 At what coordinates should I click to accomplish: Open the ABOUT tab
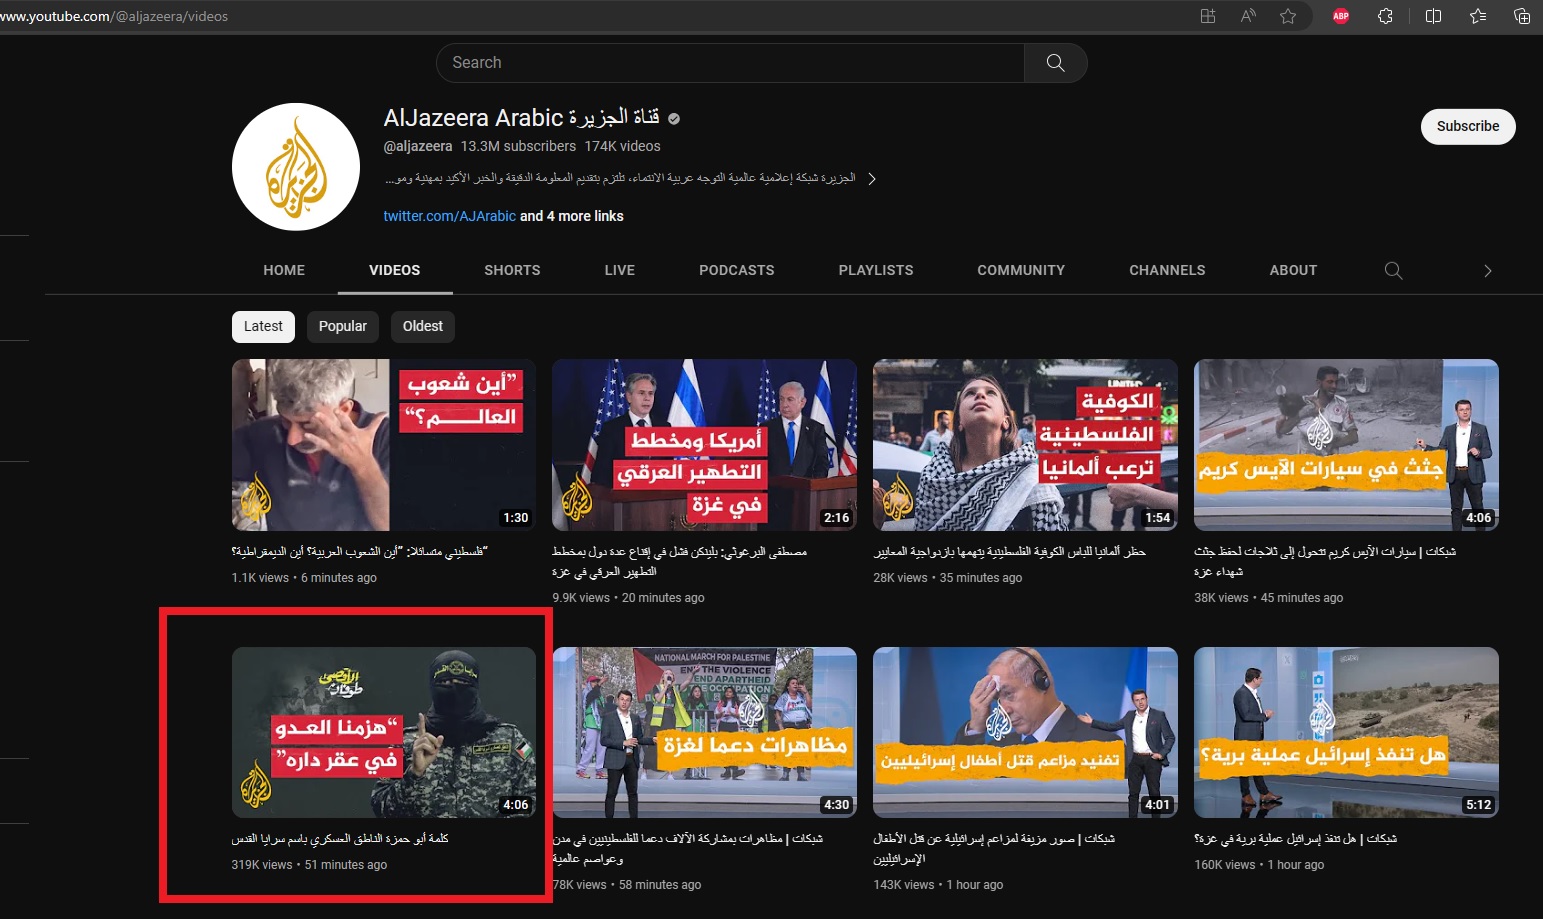click(x=1293, y=270)
